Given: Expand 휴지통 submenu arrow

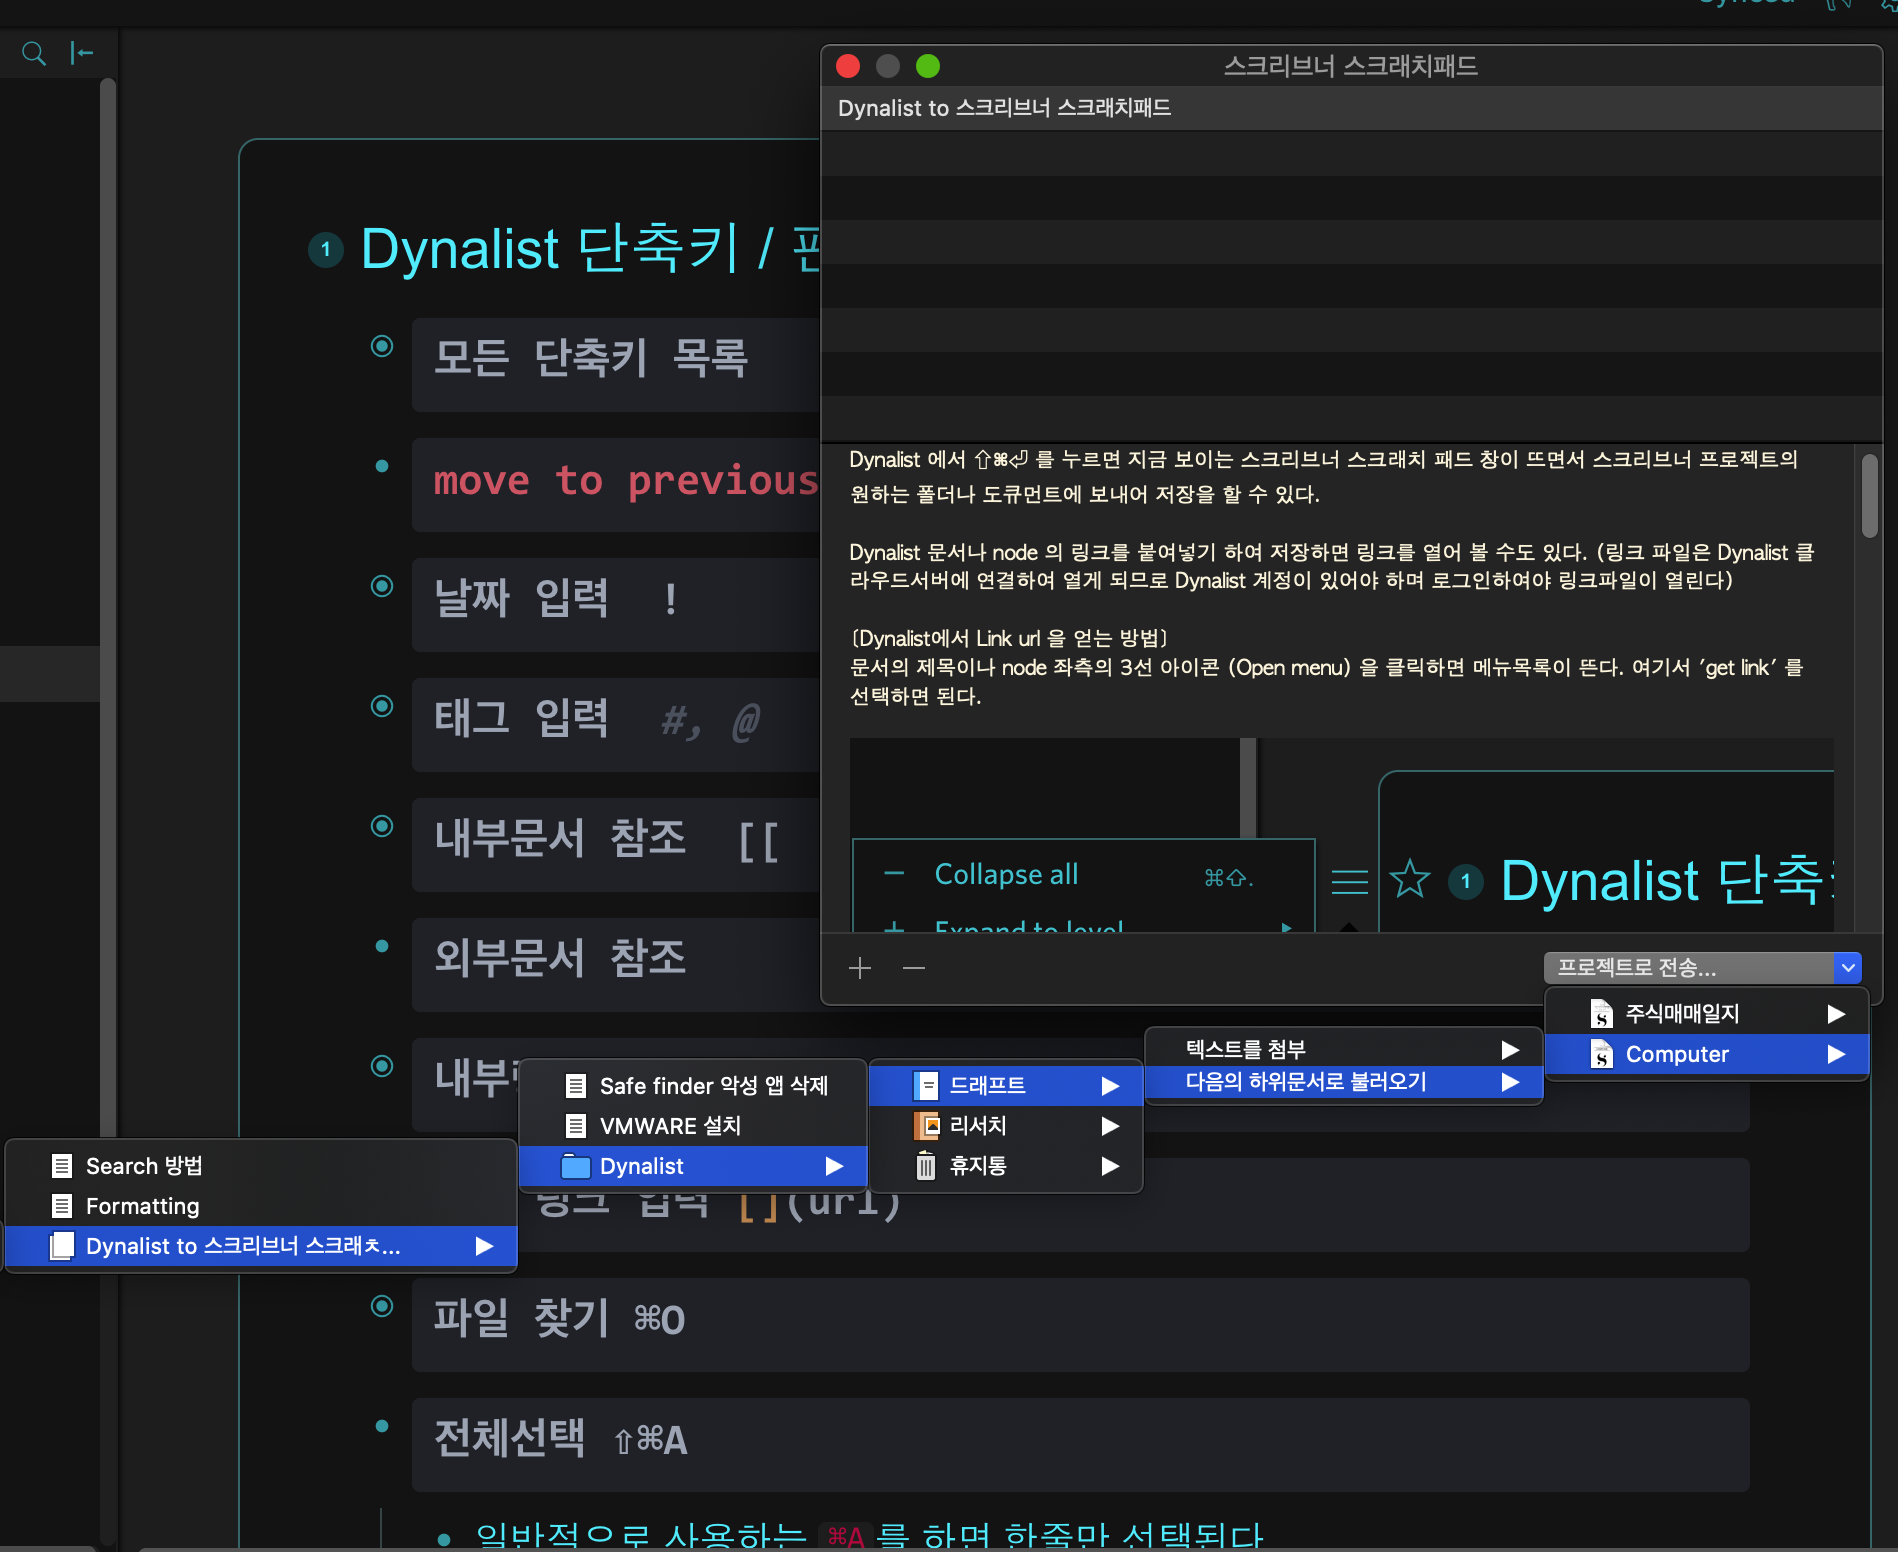Looking at the screenshot, I should pos(1110,1166).
